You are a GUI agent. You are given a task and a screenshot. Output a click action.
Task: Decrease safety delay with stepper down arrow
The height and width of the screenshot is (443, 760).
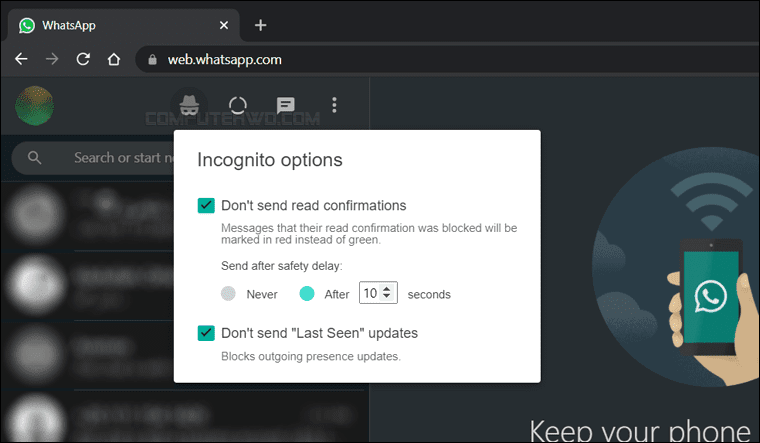pyautogui.click(x=386, y=296)
